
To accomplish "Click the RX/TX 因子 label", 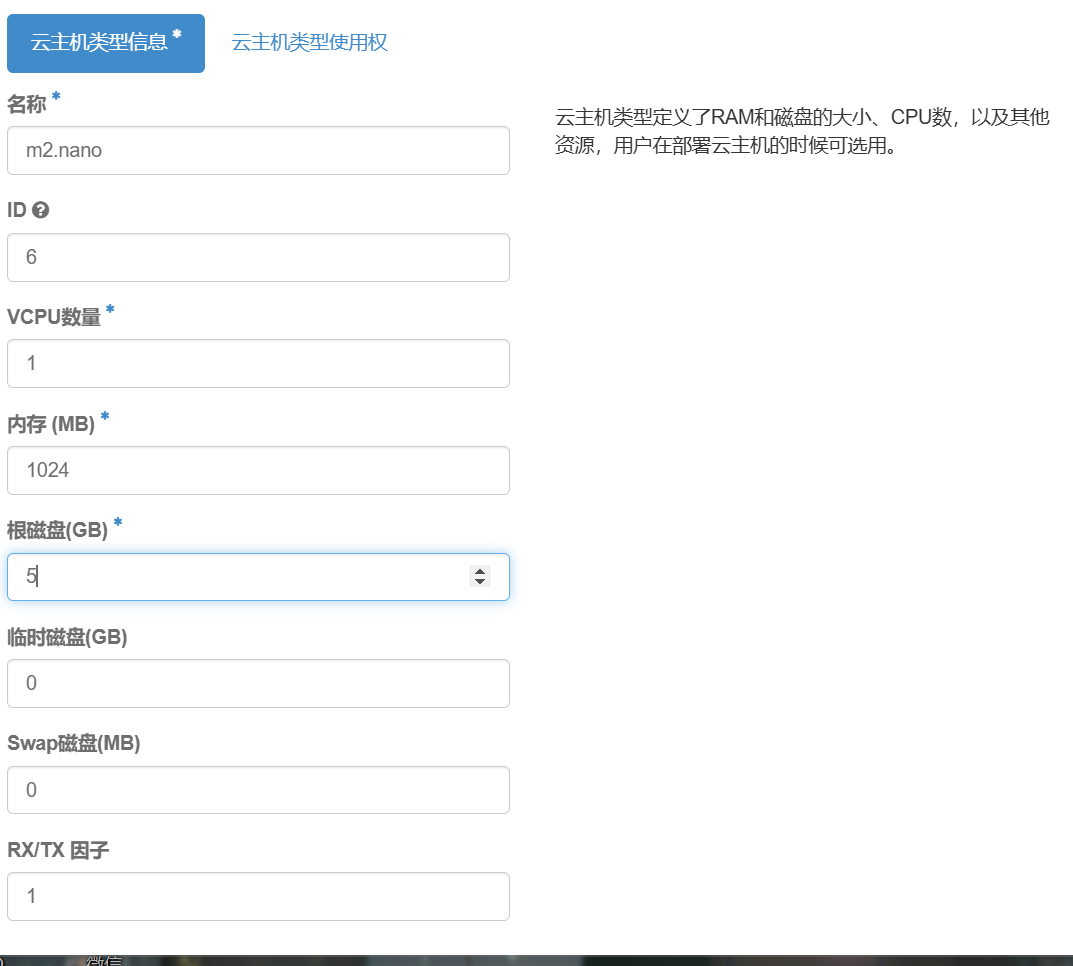I will coord(58,850).
